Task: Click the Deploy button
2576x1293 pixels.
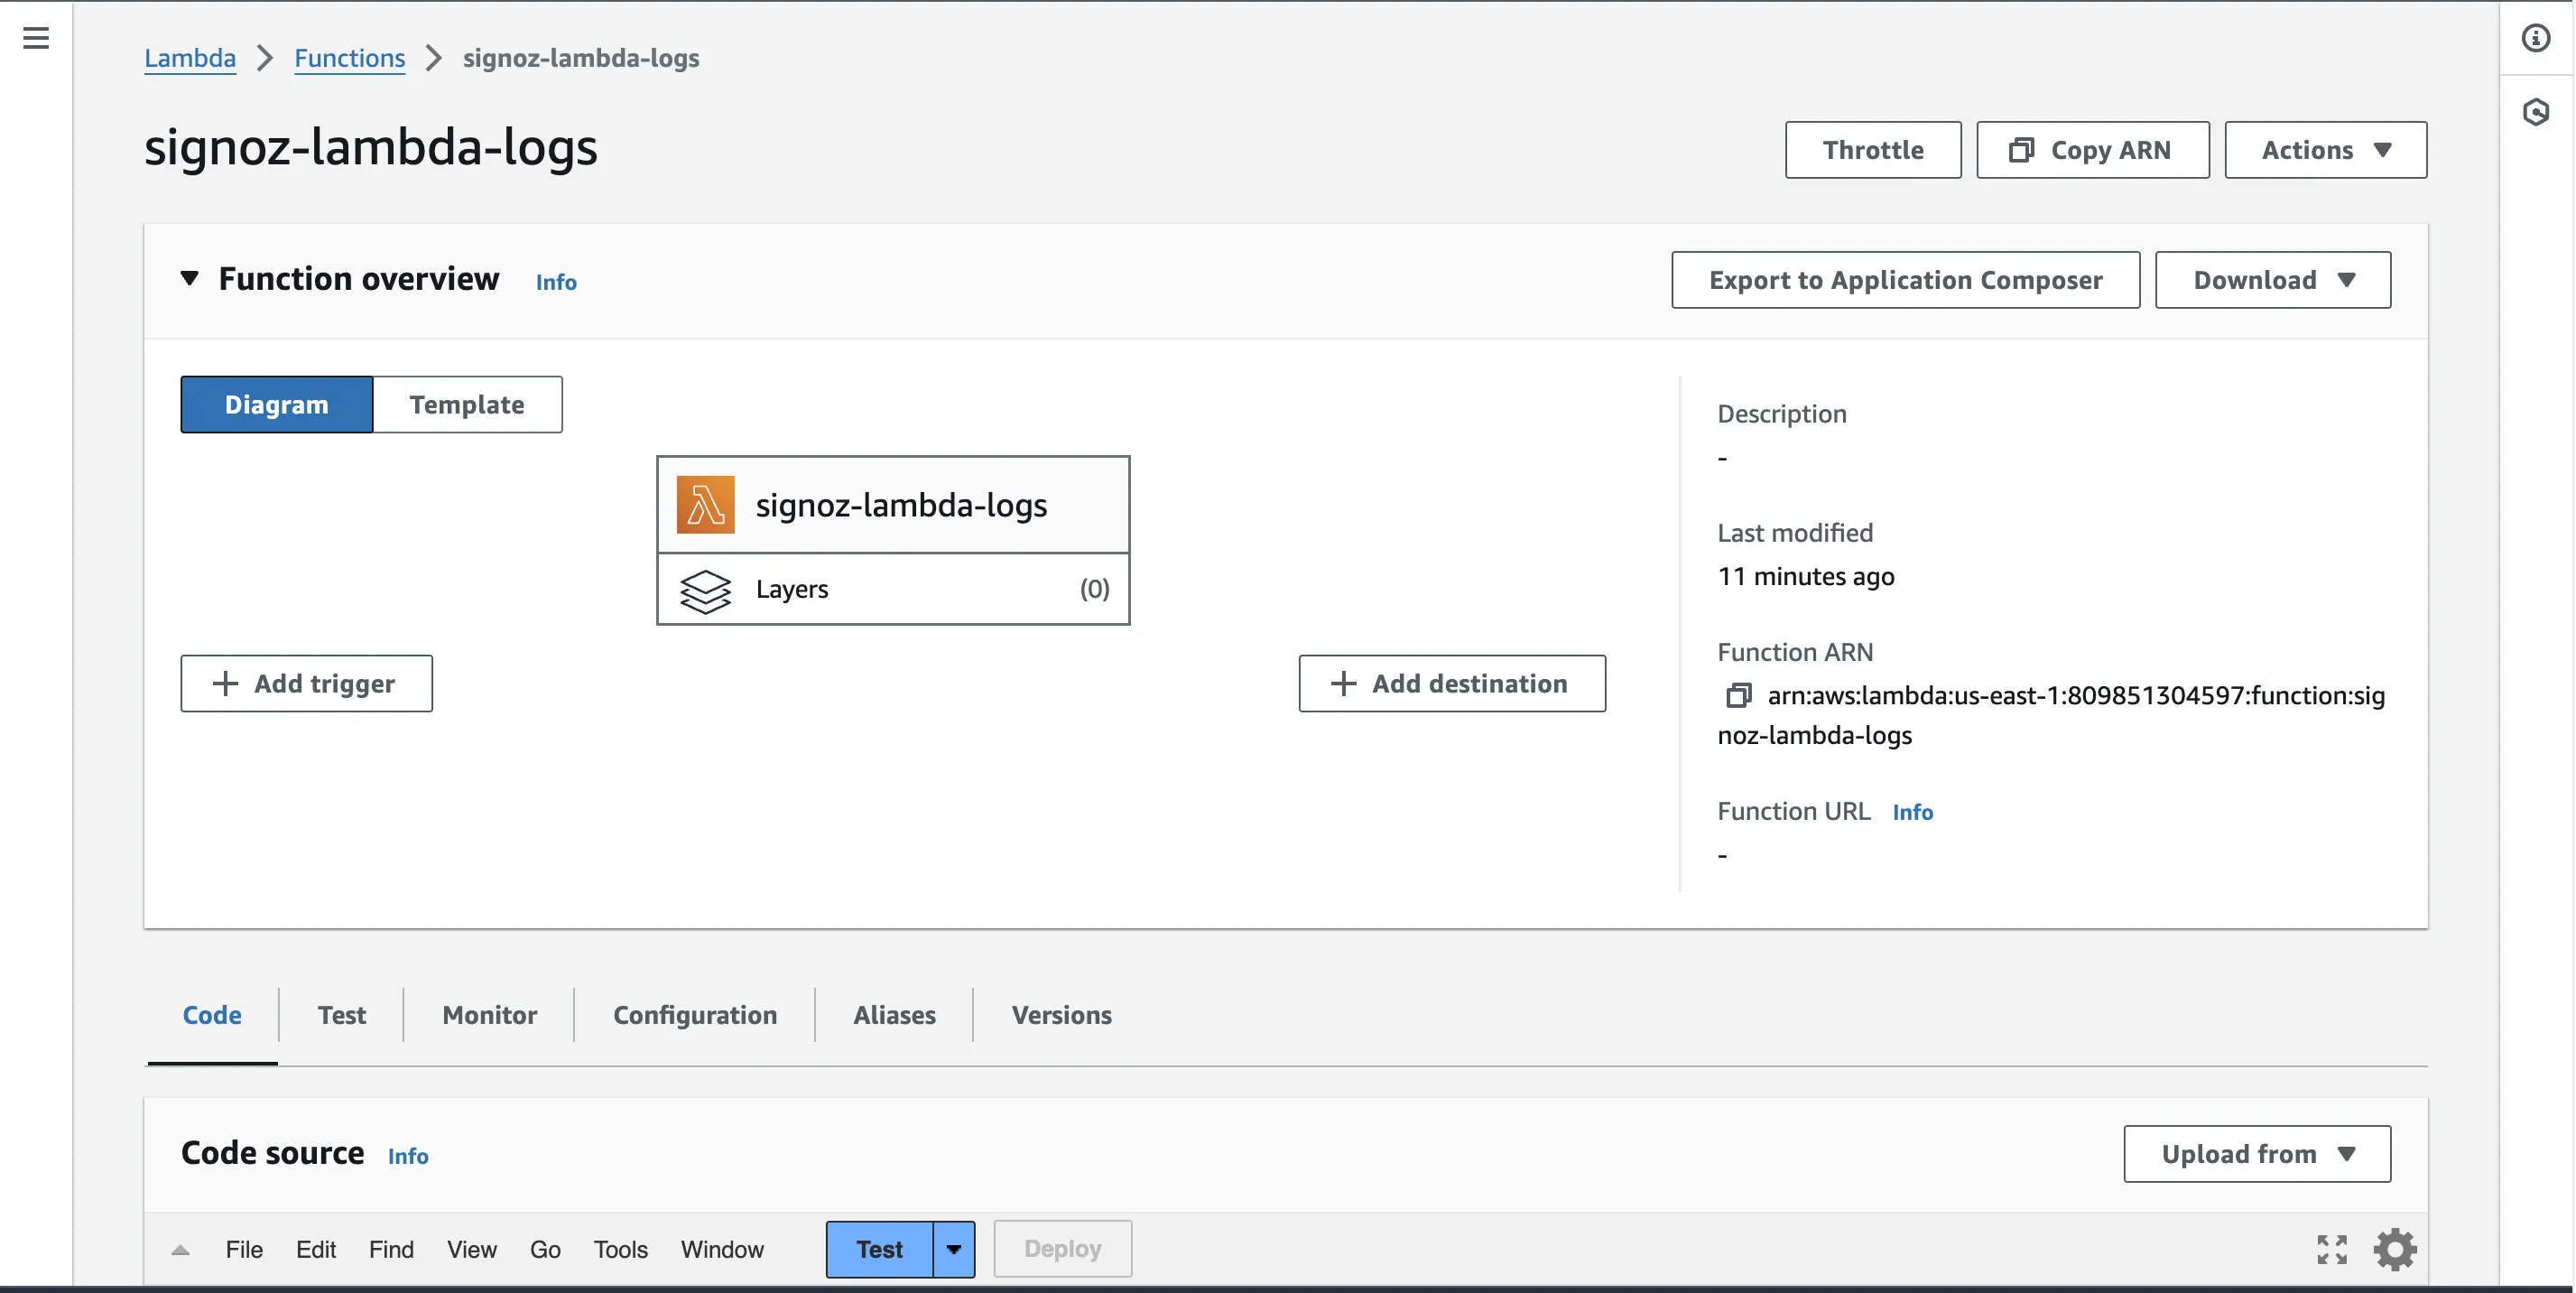Action: click(1063, 1249)
